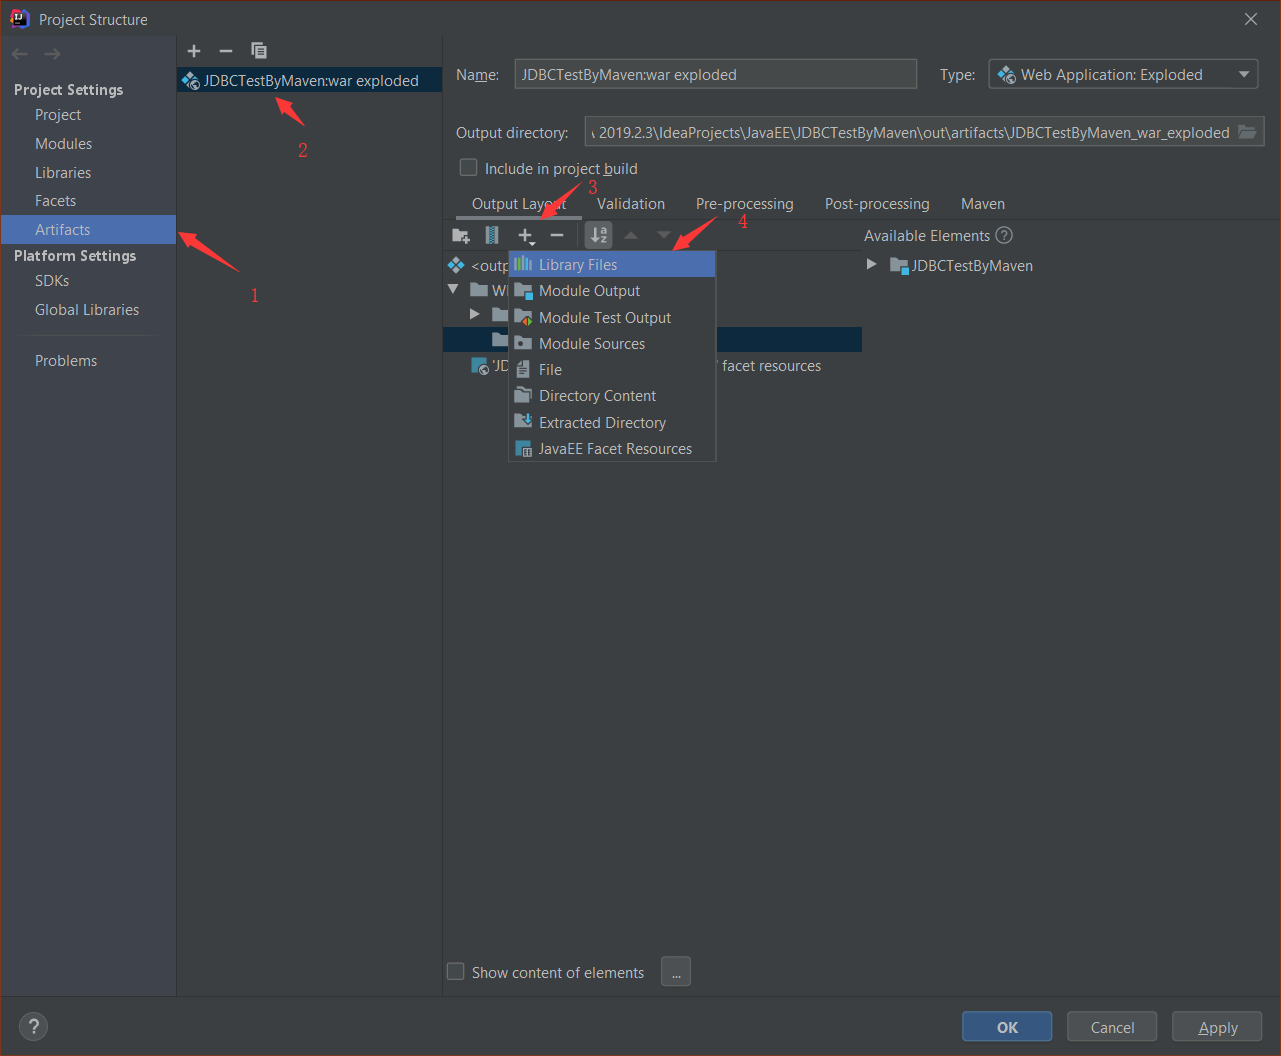
Task: Click the move down arrow icon
Action: click(x=663, y=235)
